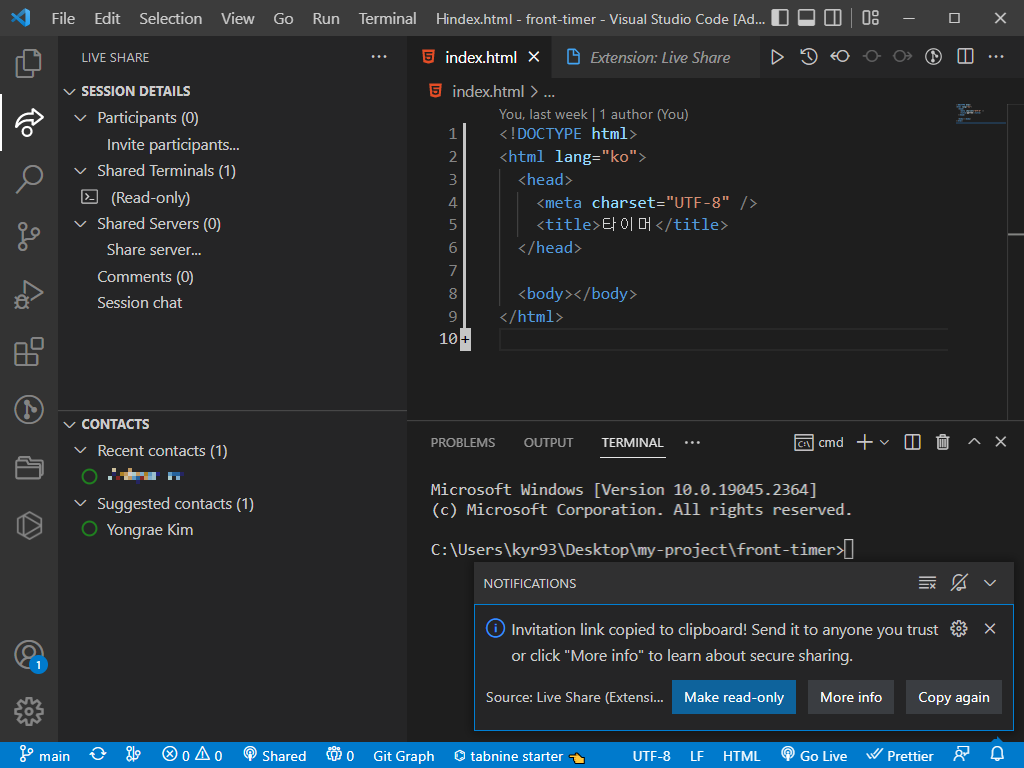The image size is (1024, 768).
Task: Kill the active terminal with the trash icon
Action: (942, 441)
